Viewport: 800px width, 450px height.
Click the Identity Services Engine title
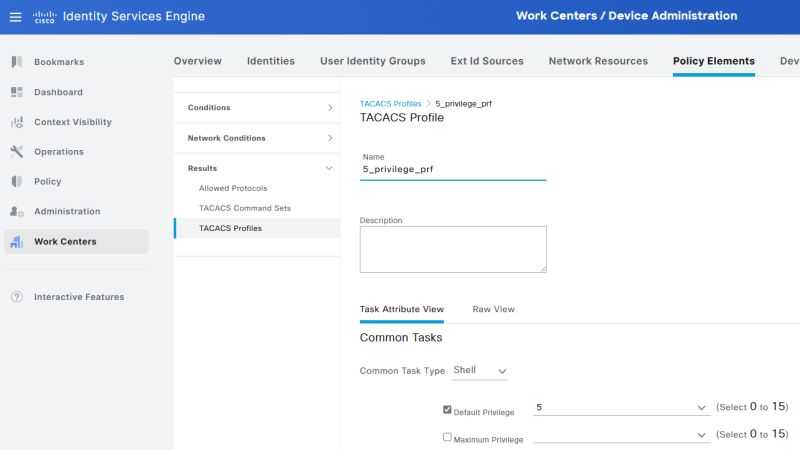[134, 16]
